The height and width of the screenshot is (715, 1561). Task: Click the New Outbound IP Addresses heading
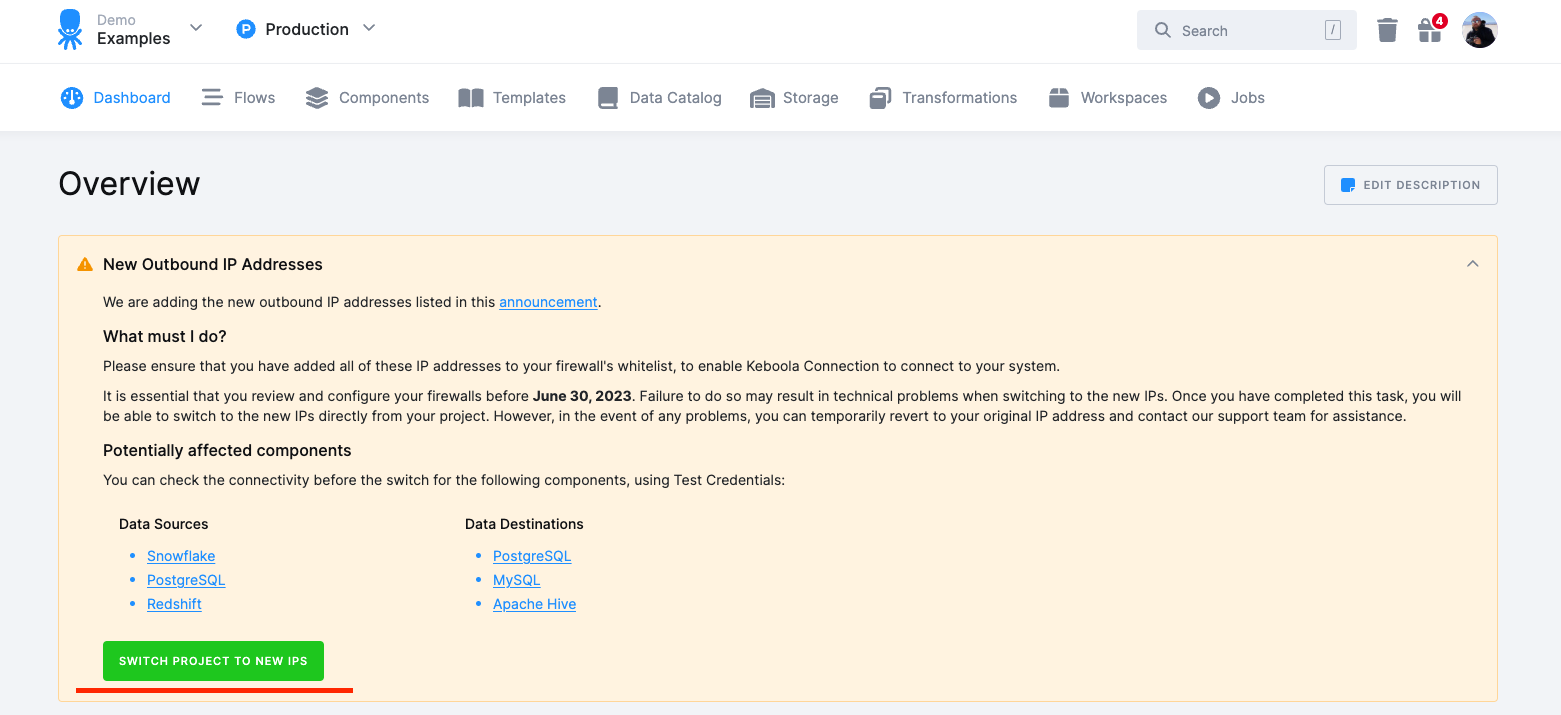coord(213,265)
